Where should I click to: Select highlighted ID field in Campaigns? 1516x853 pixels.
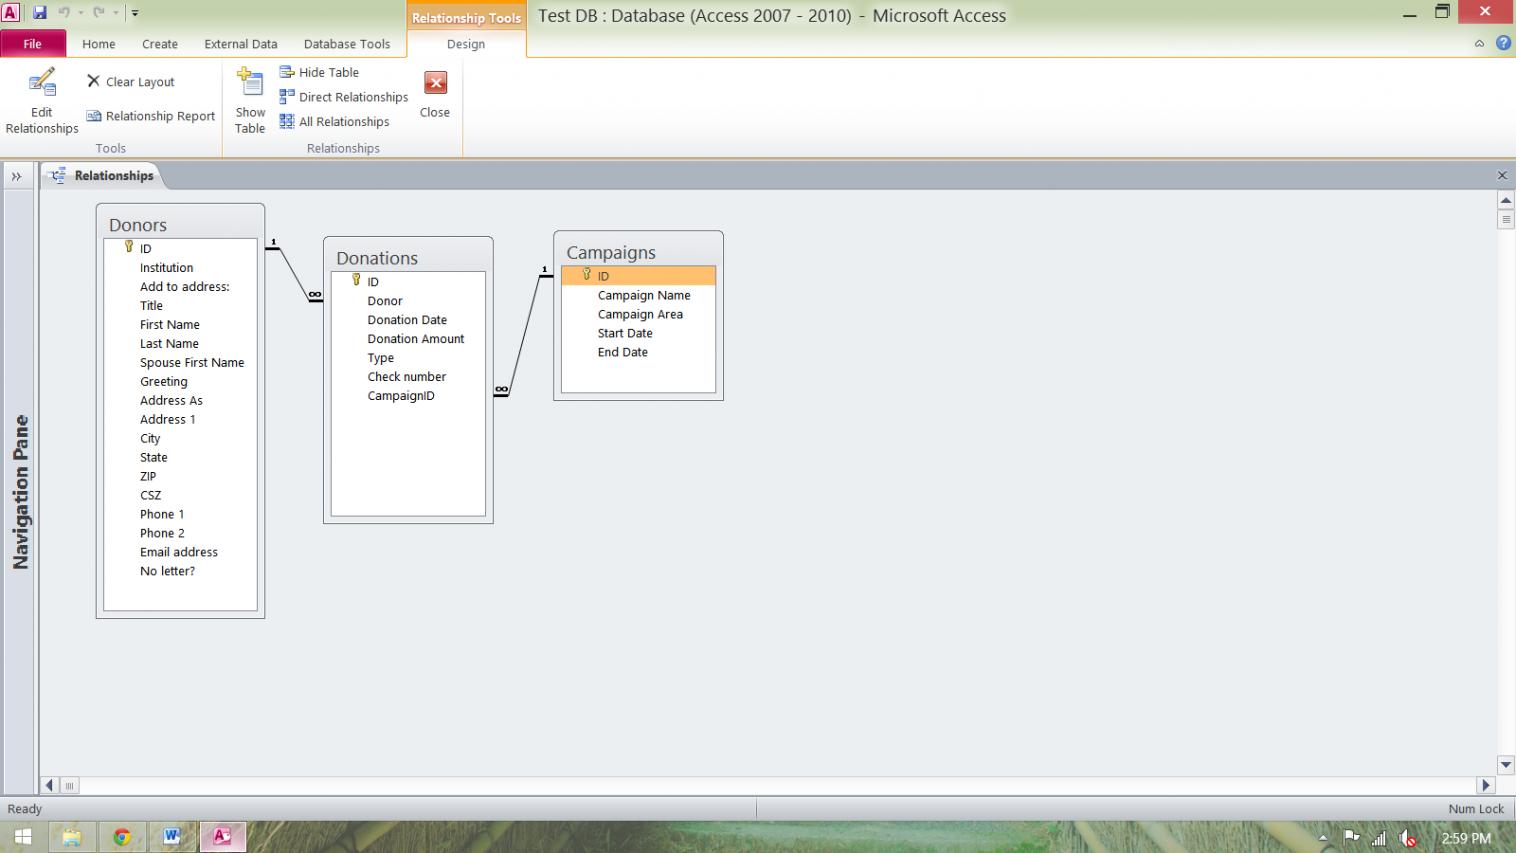[x=638, y=276]
